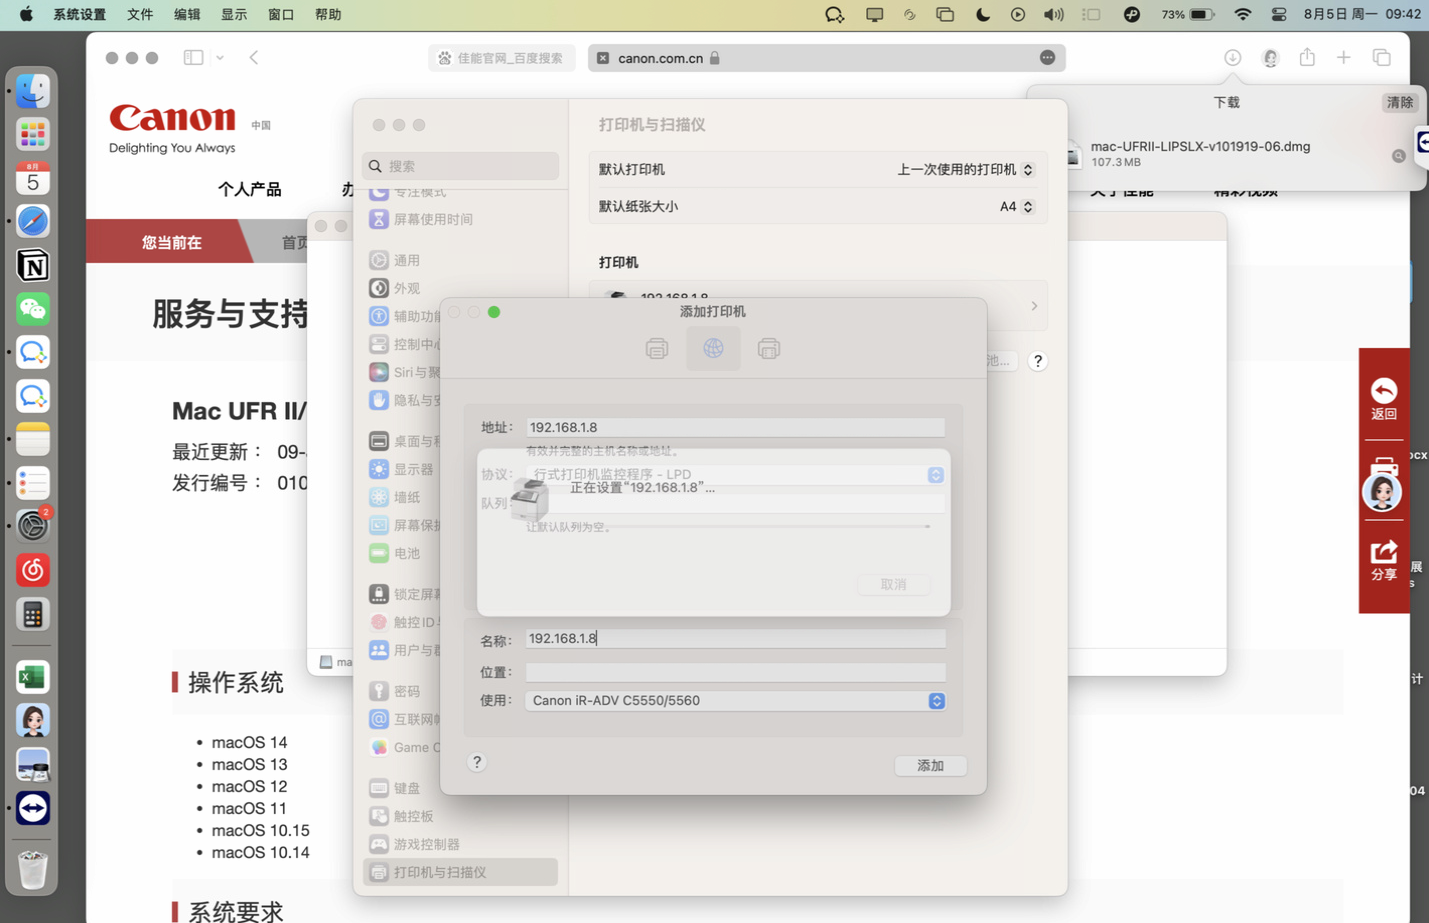
Task: Select the default printer tab icon
Action: [x=657, y=348]
